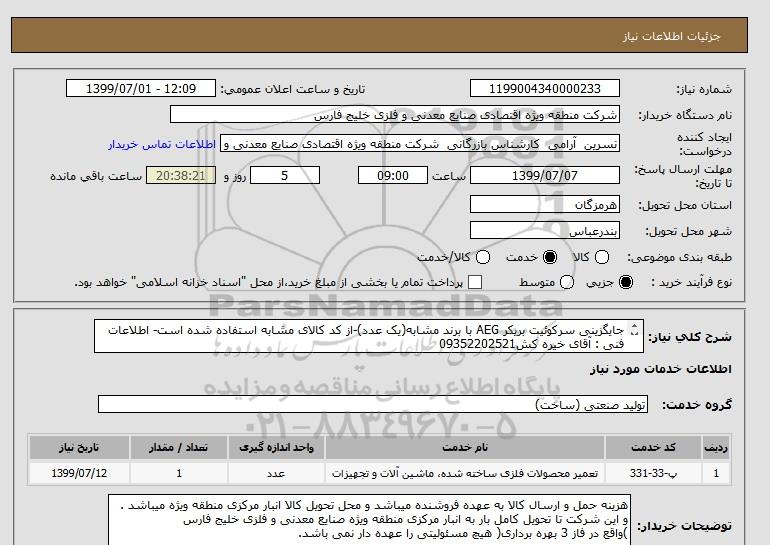
Task: Click the شماره نیاز label
Action: click(704, 89)
